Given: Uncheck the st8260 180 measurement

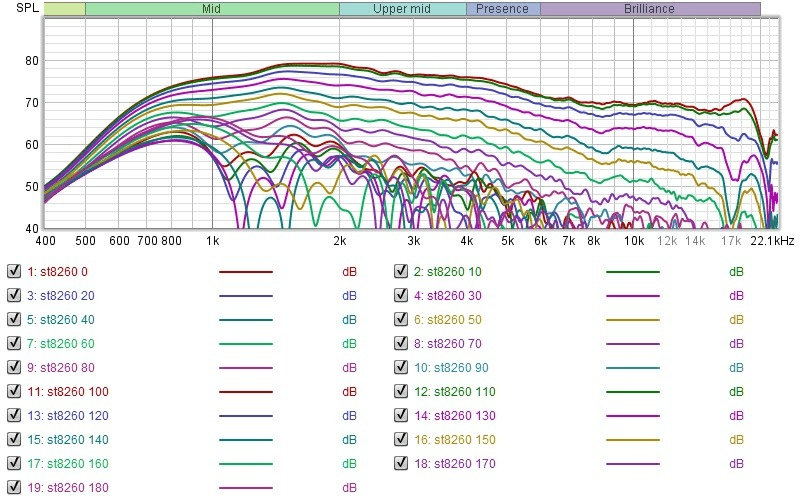Looking at the screenshot, I should click(14, 487).
